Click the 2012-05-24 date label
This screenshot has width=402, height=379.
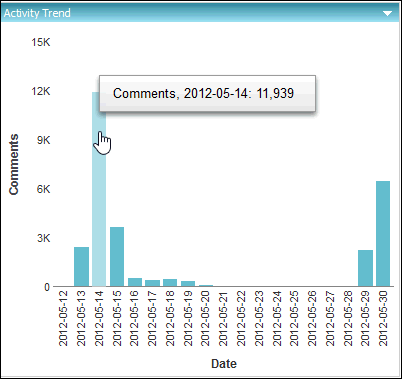pos(276,318)
